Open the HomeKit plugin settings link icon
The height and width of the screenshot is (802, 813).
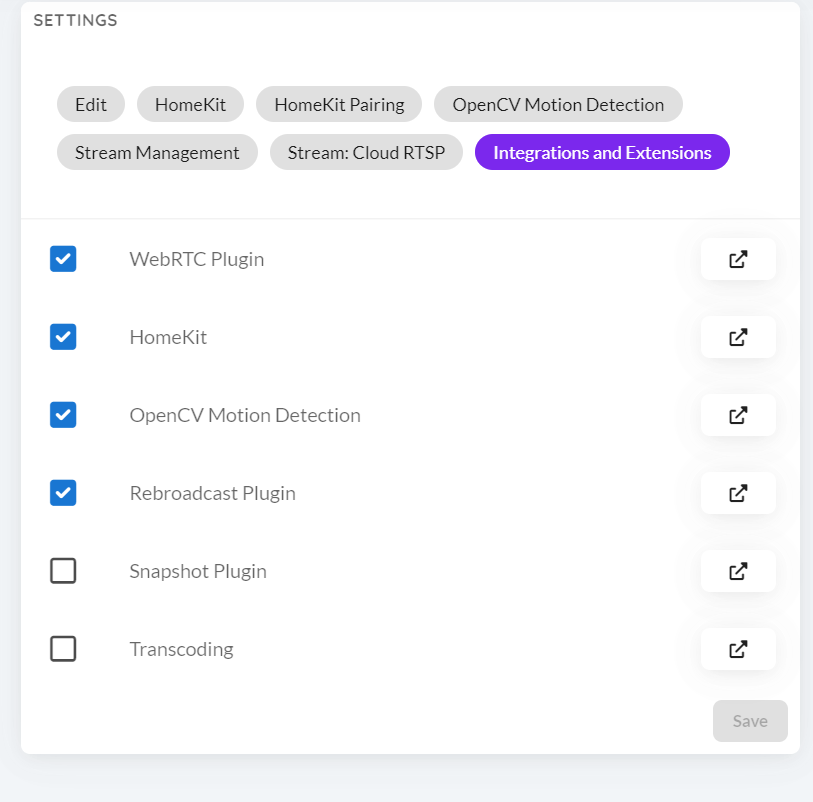pyautogui.click(x=738, y=337)
